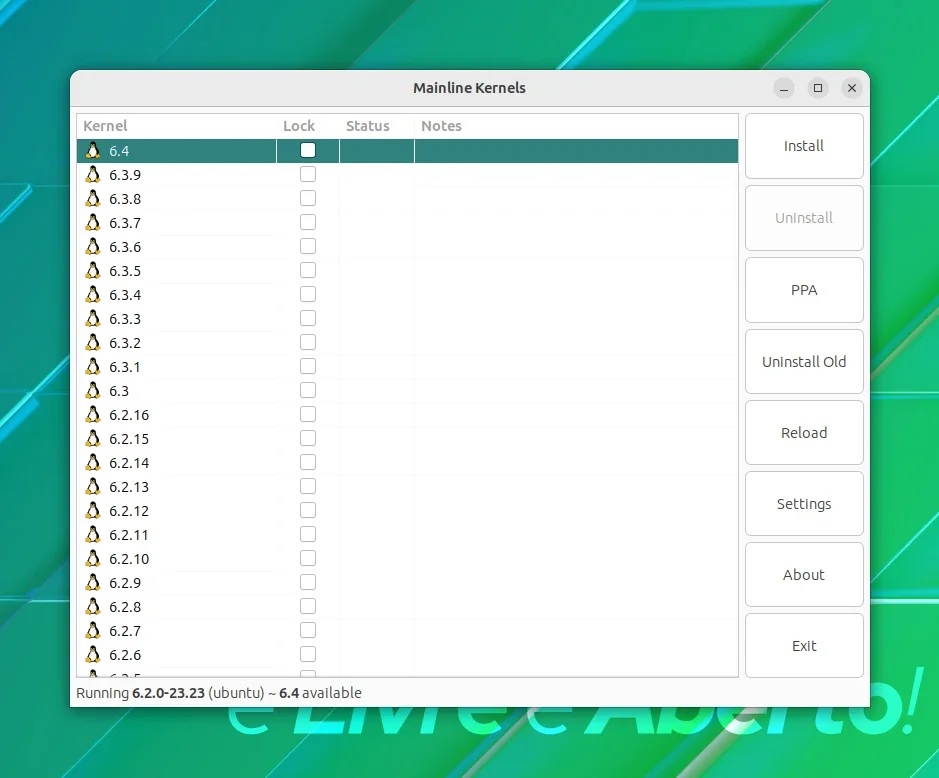The height and width of the screenshot is (778, 939).
Task: Open the PPA button
Action: tap(804, 290)
